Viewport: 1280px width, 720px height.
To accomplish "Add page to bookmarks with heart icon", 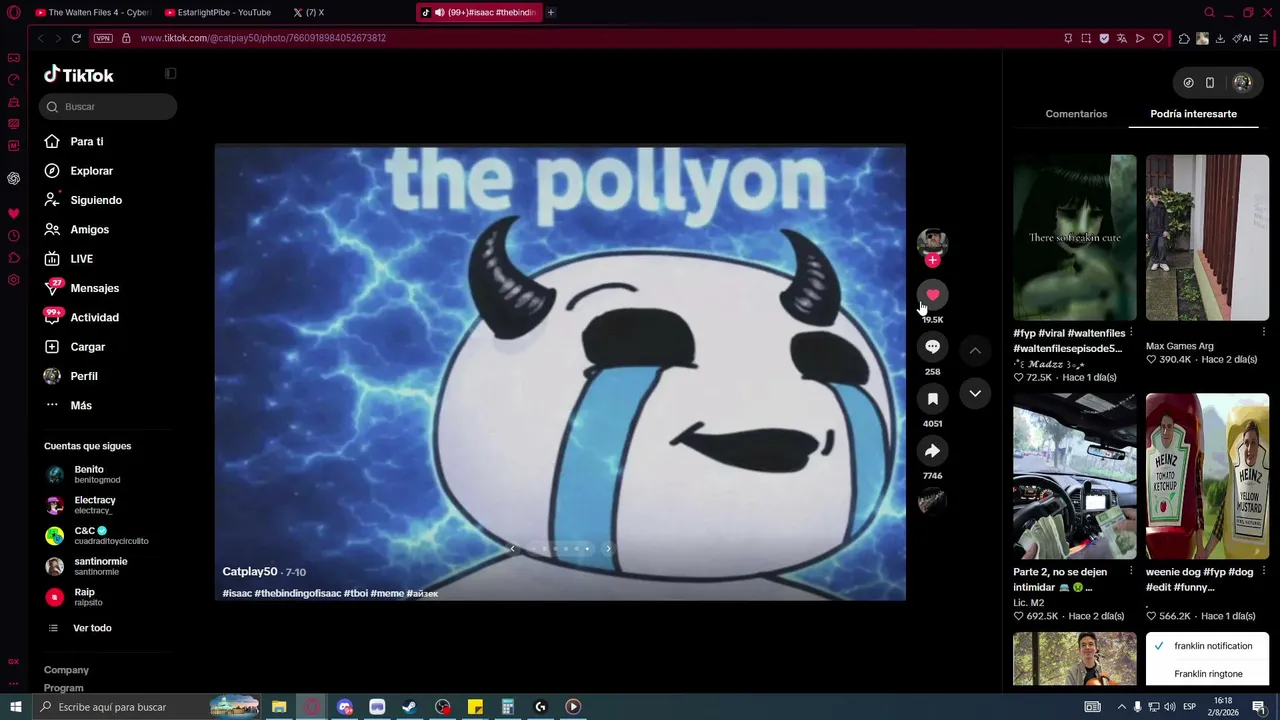I will (1158, 38).
